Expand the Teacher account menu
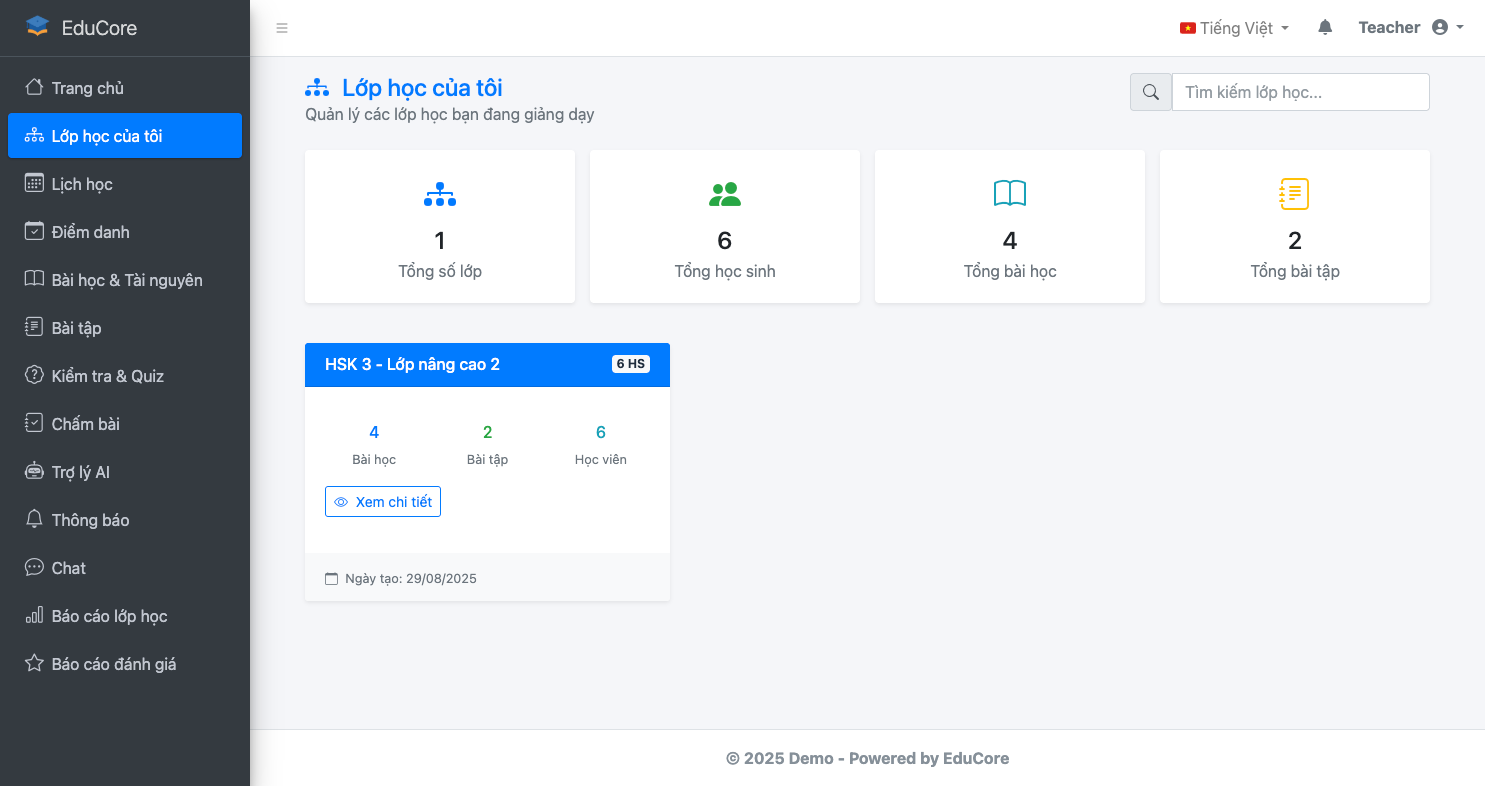 [1411, 27]
